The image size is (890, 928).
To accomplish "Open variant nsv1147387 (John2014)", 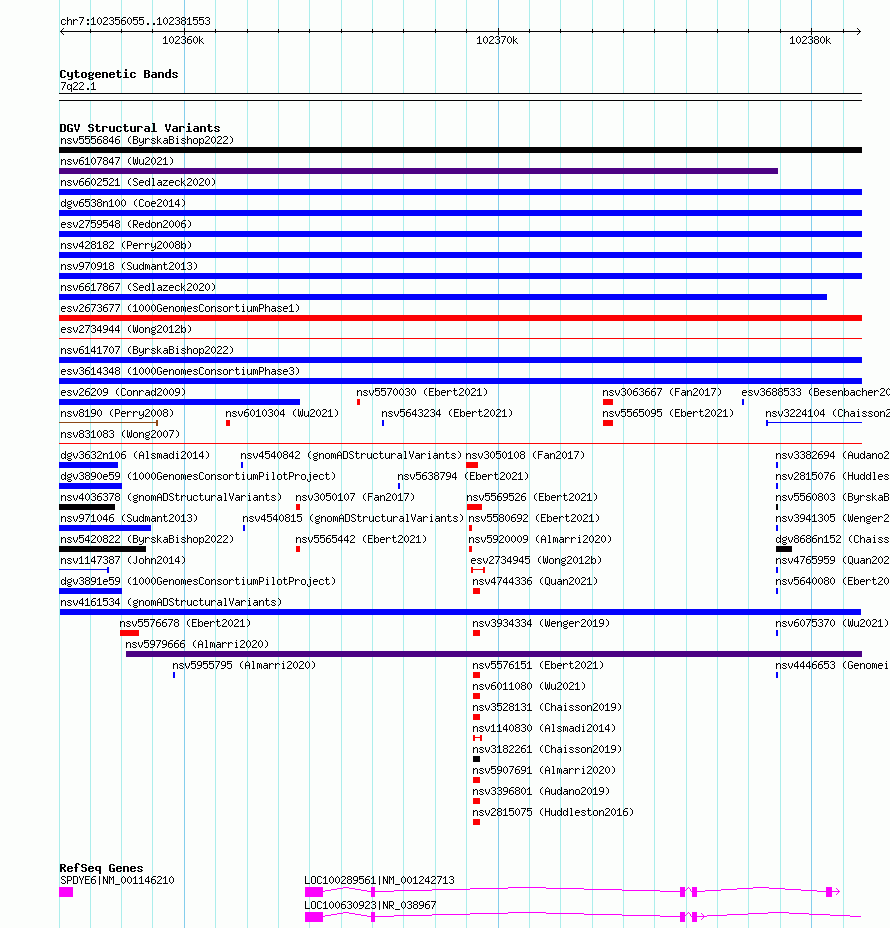I will tap(123, 560).
